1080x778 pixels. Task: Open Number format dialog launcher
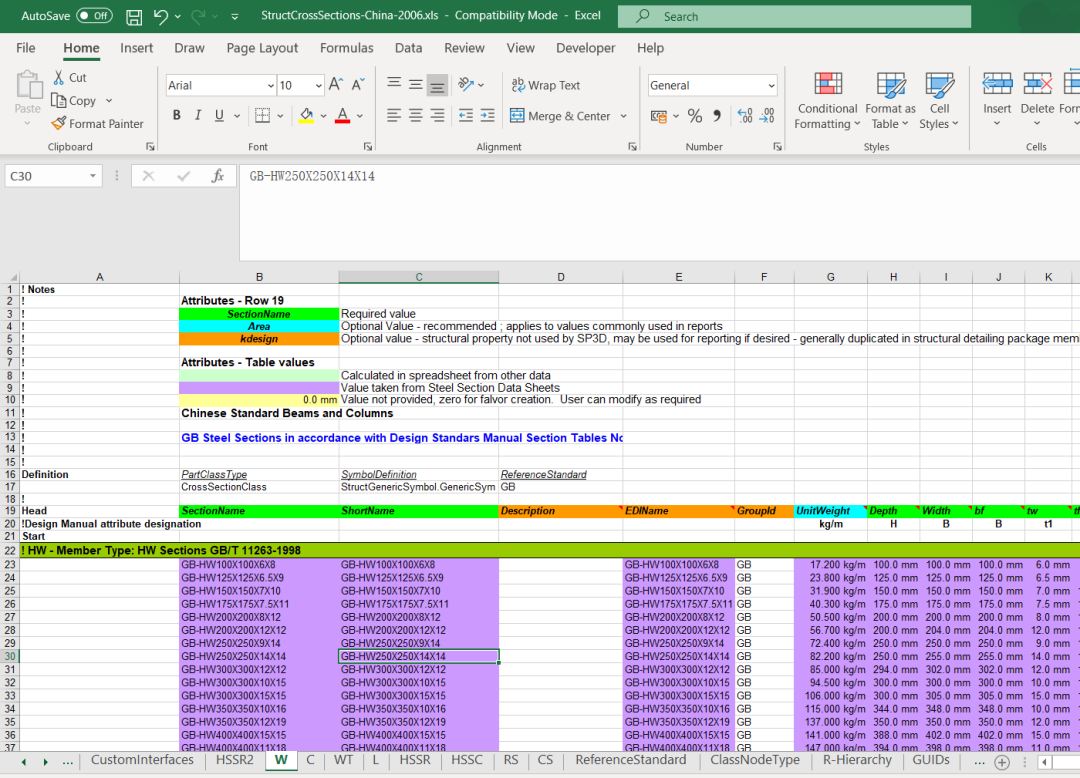(x=777, y=147)
